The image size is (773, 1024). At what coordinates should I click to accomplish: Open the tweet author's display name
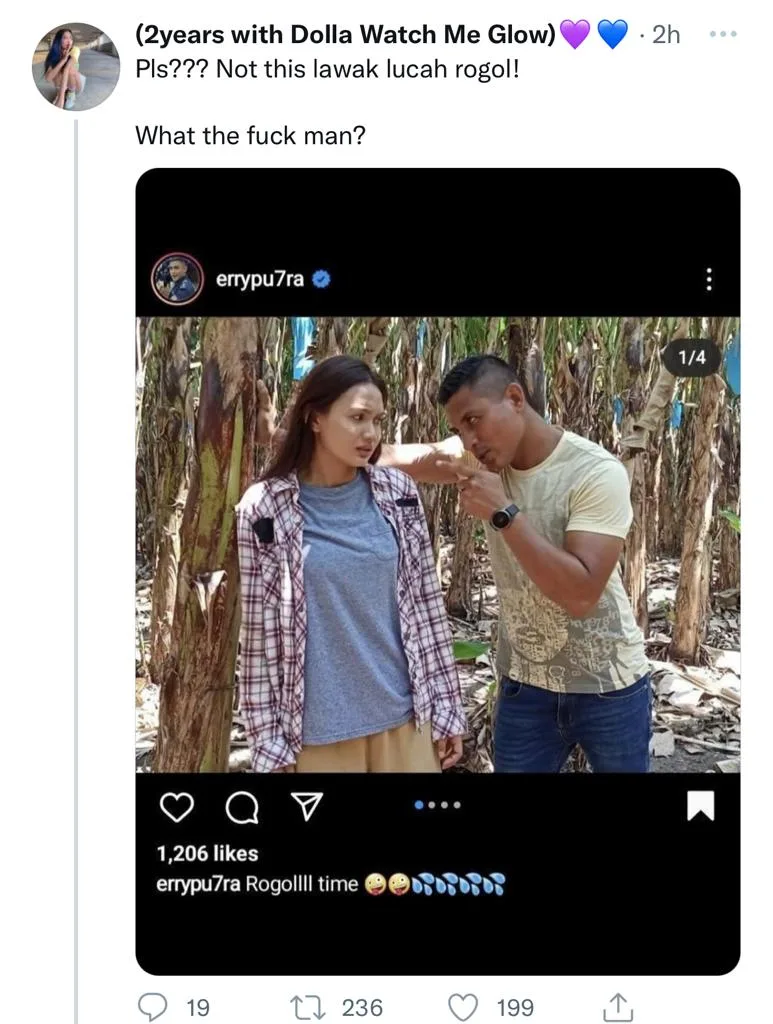click(345, 35)
